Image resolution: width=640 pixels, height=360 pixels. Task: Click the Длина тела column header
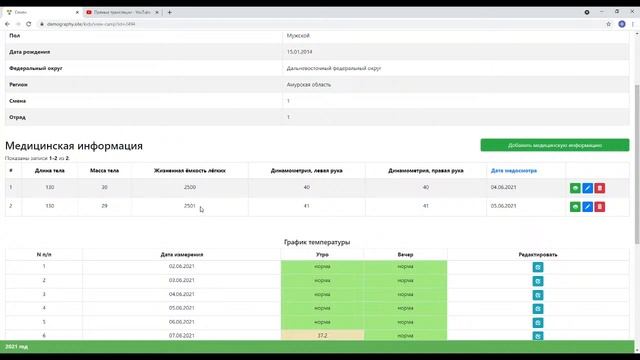coord(49,171)
